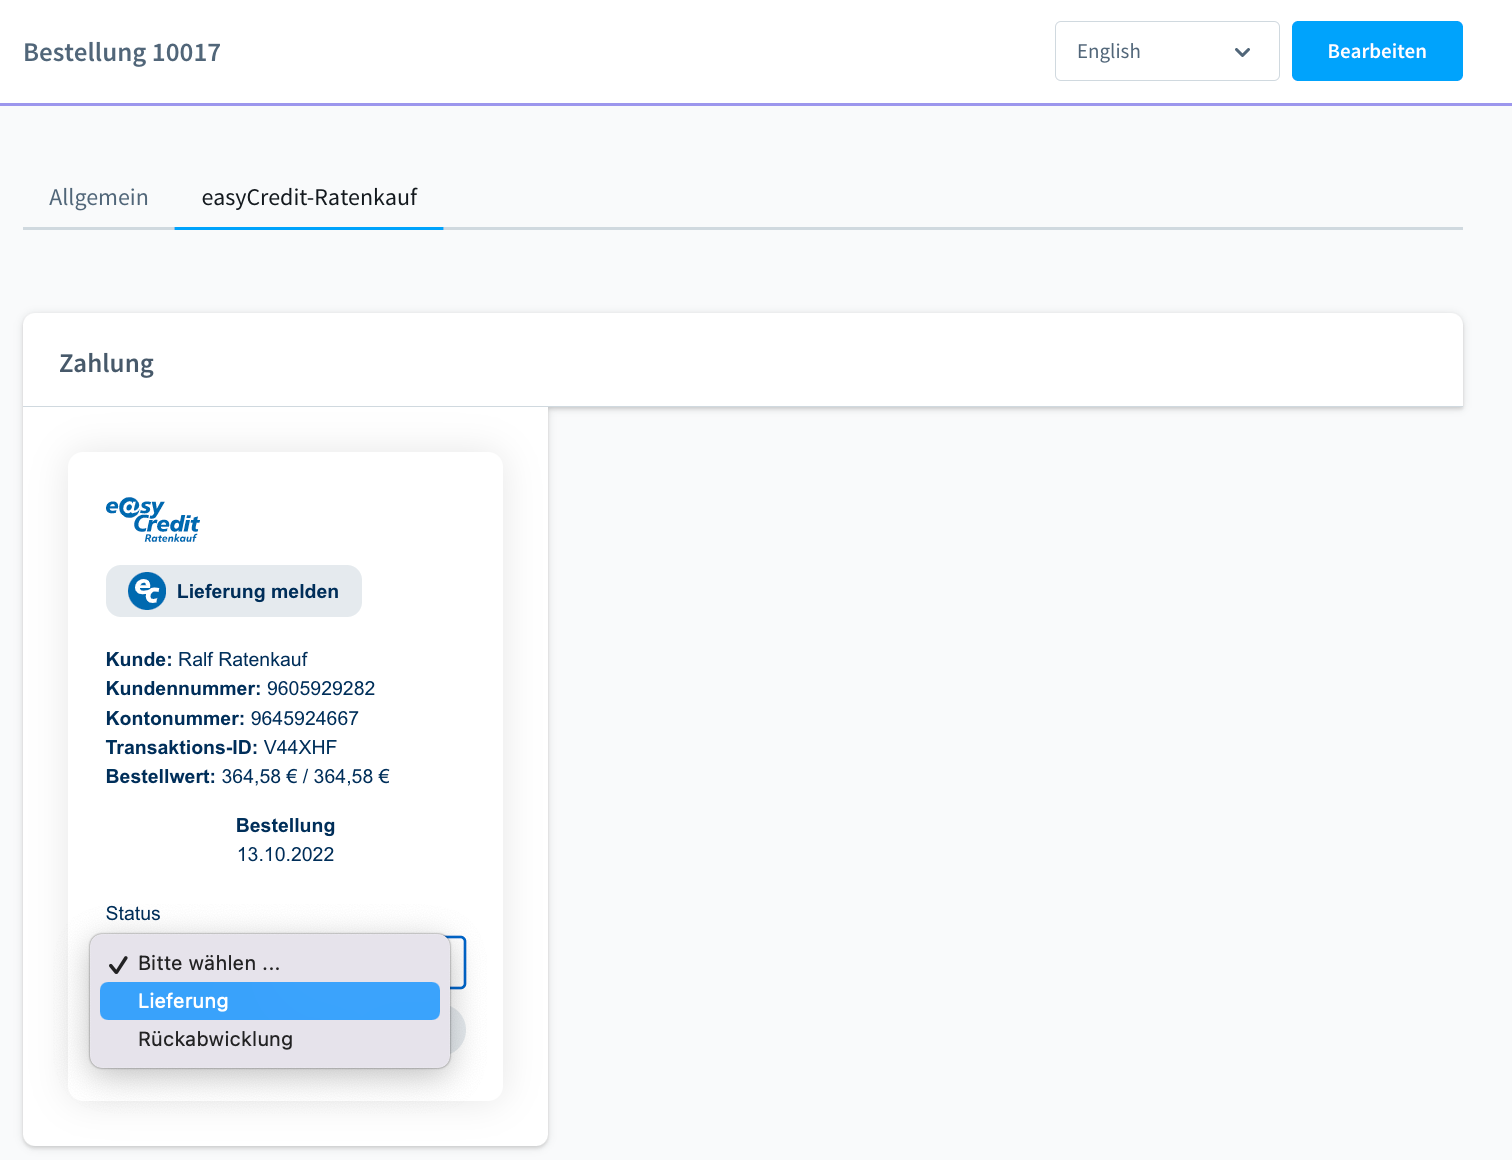1512x1160 pixels.
Task: Click the round ec icon on Lieferung melden
Action: [147, 591]
